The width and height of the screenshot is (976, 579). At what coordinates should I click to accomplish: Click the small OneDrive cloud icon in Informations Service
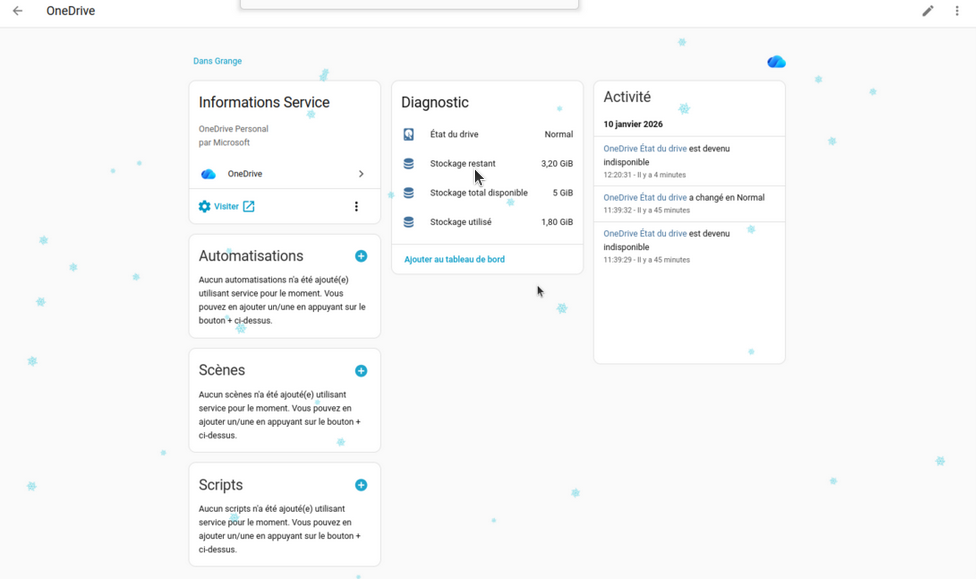click(208, 174)
